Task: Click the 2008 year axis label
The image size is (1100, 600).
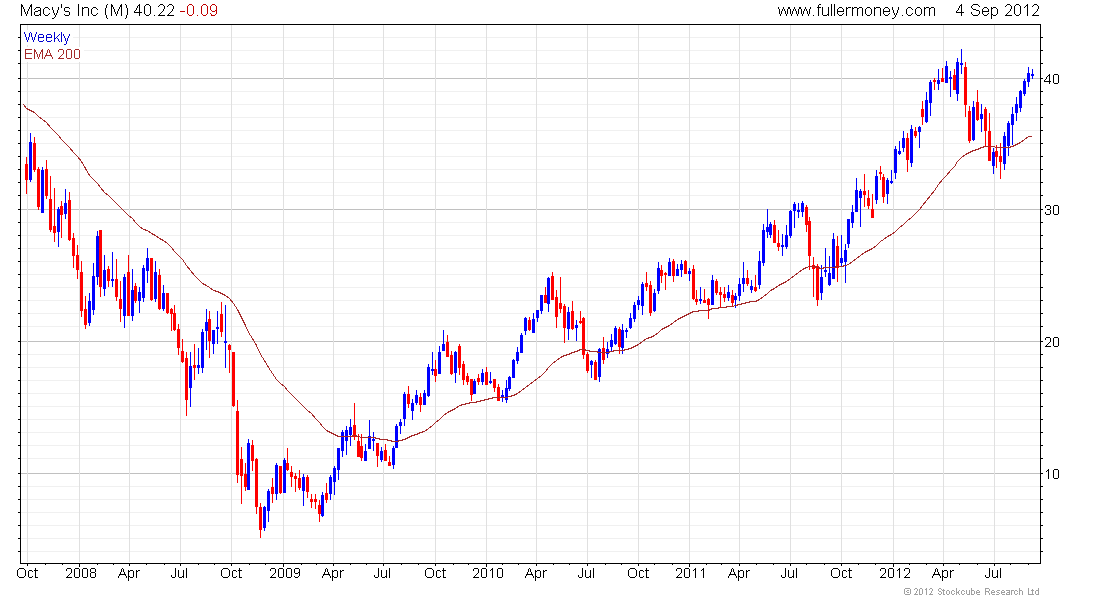Action: point(81,573)
